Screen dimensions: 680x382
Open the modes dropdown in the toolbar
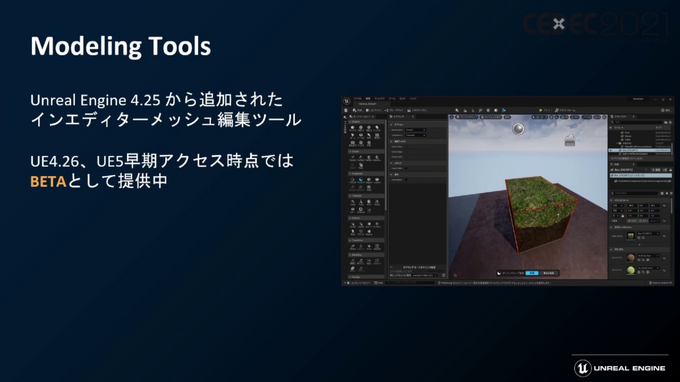tap(357, 110)
